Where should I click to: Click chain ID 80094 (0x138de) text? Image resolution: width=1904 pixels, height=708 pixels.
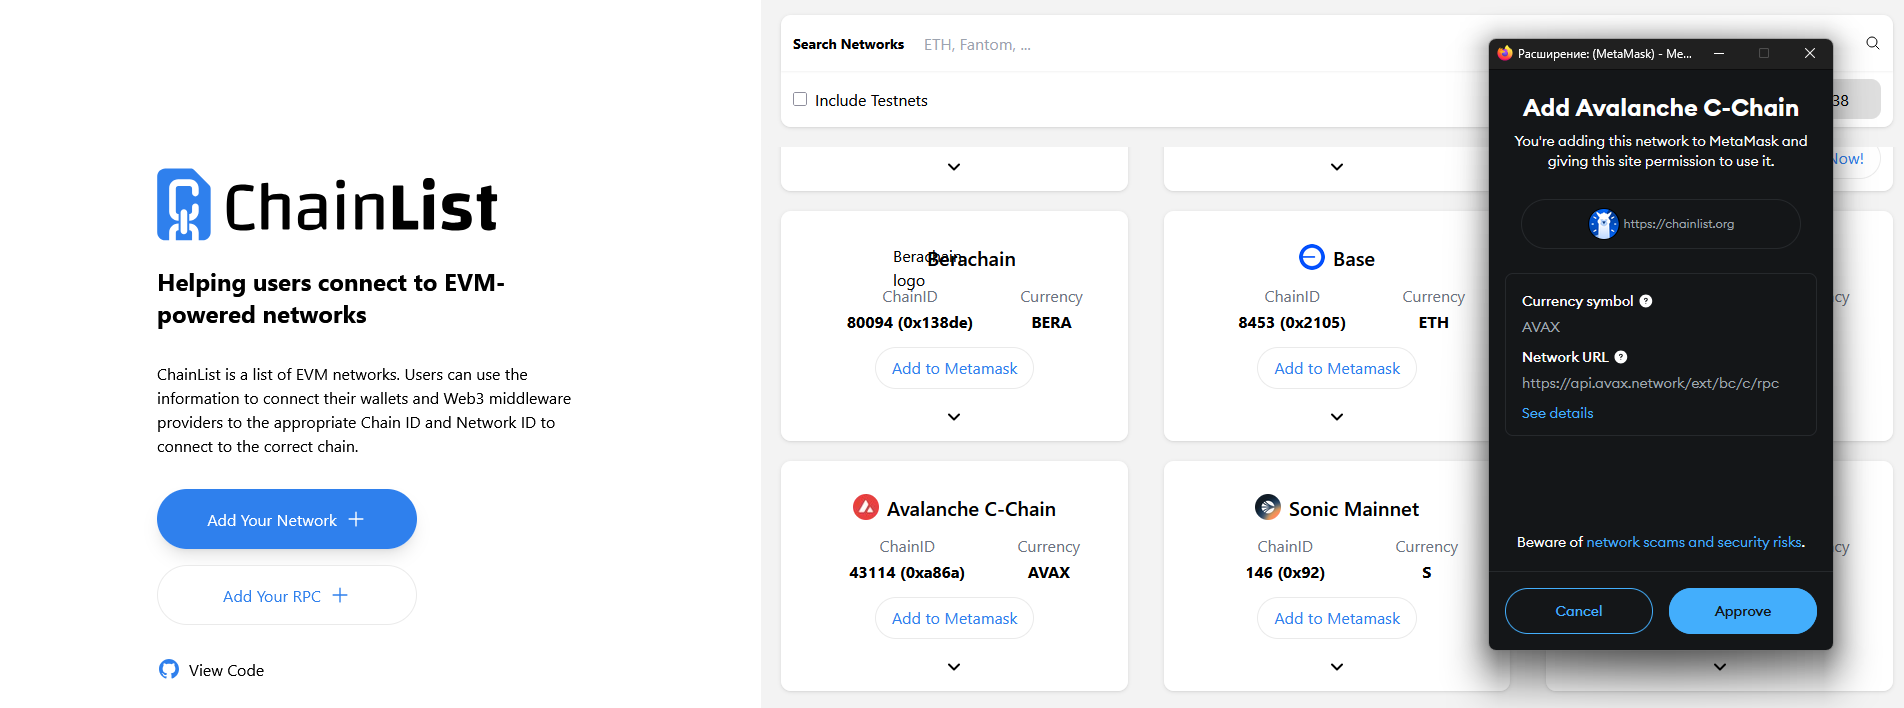click(910, 322)
